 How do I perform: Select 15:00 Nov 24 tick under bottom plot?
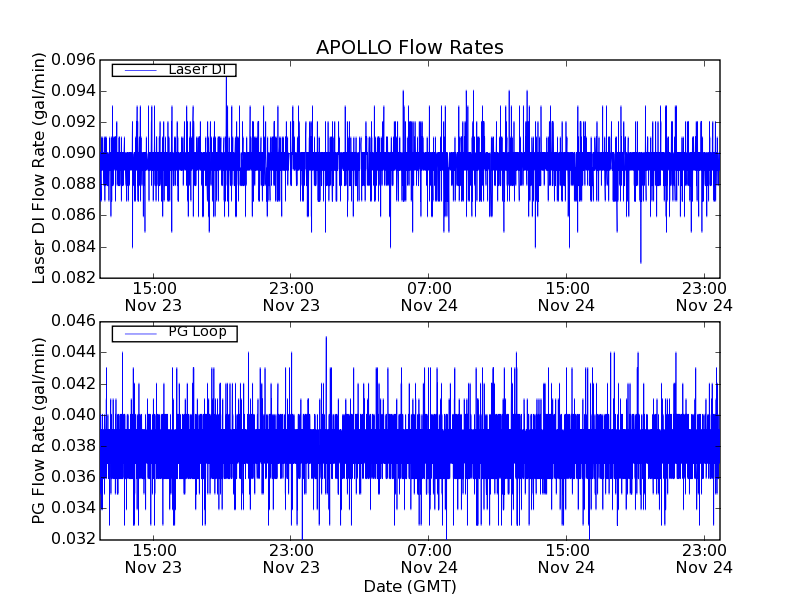(x=566, y=558)
